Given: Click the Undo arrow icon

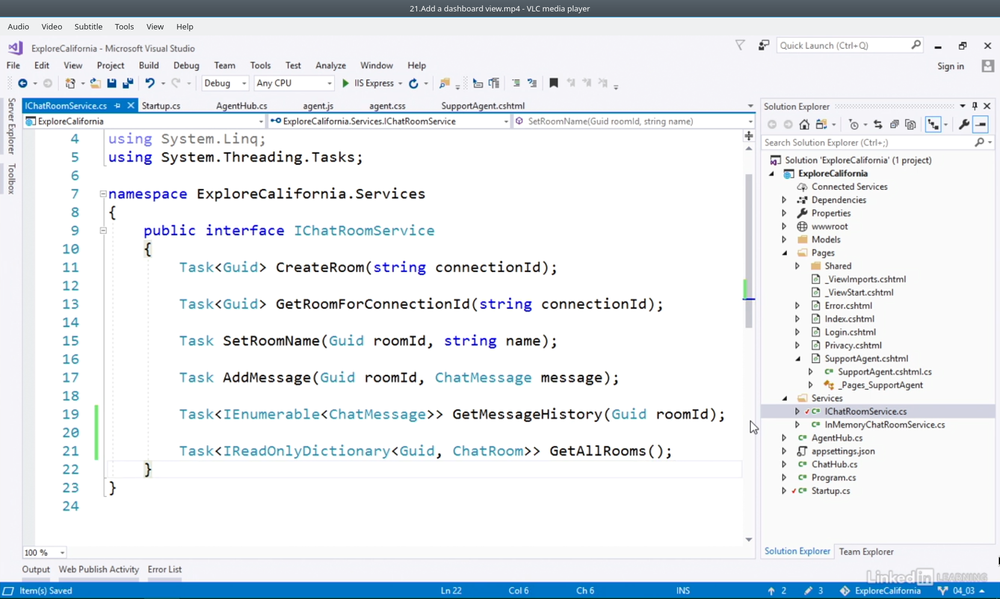Looking at the screenshot, I should click(x=150, y=84).
